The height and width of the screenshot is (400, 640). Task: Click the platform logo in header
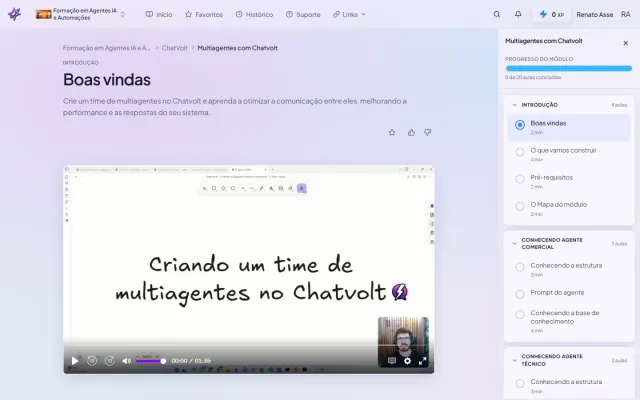point(14,14)
